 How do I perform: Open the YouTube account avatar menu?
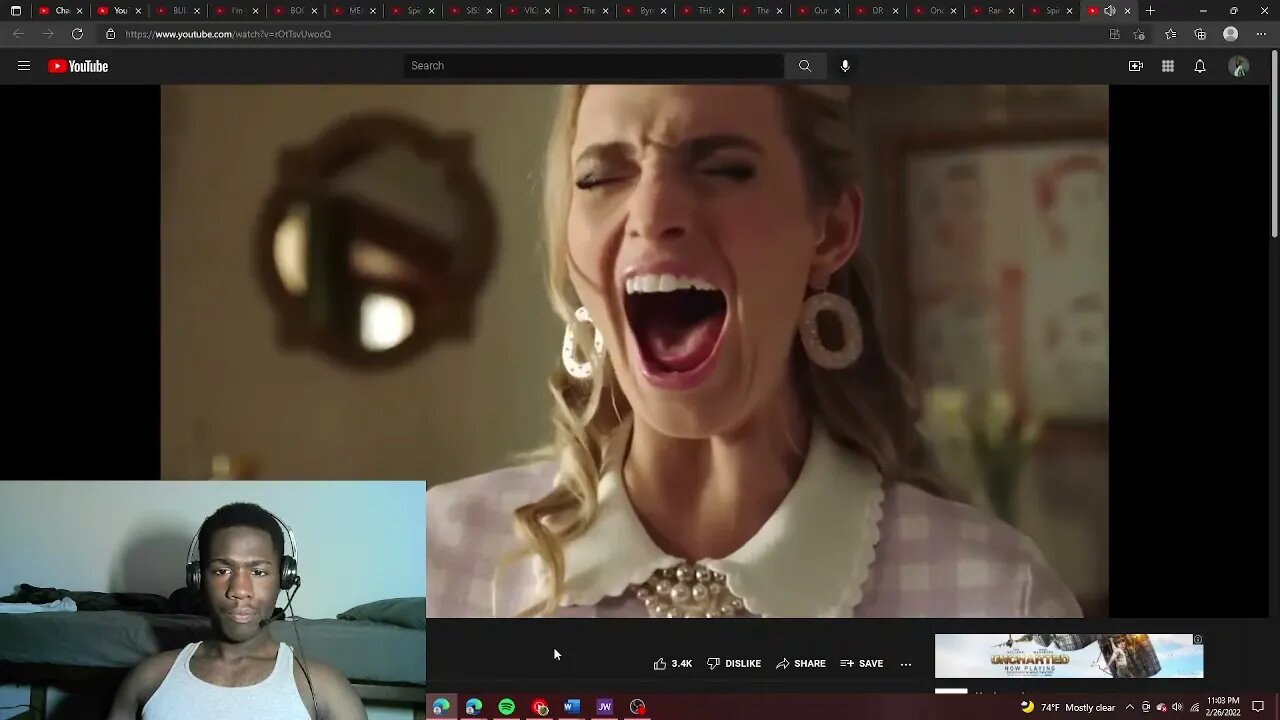click(1239, 66)
